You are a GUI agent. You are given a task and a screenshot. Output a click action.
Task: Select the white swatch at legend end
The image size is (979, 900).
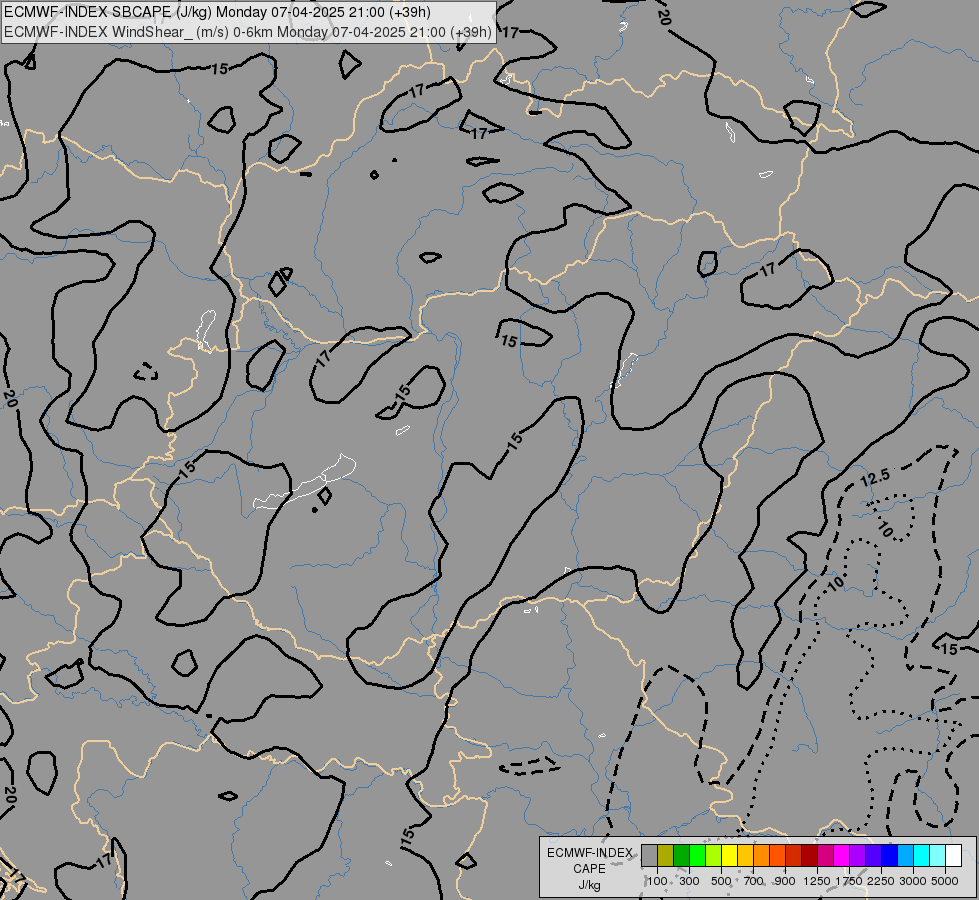tap(953, 855)
